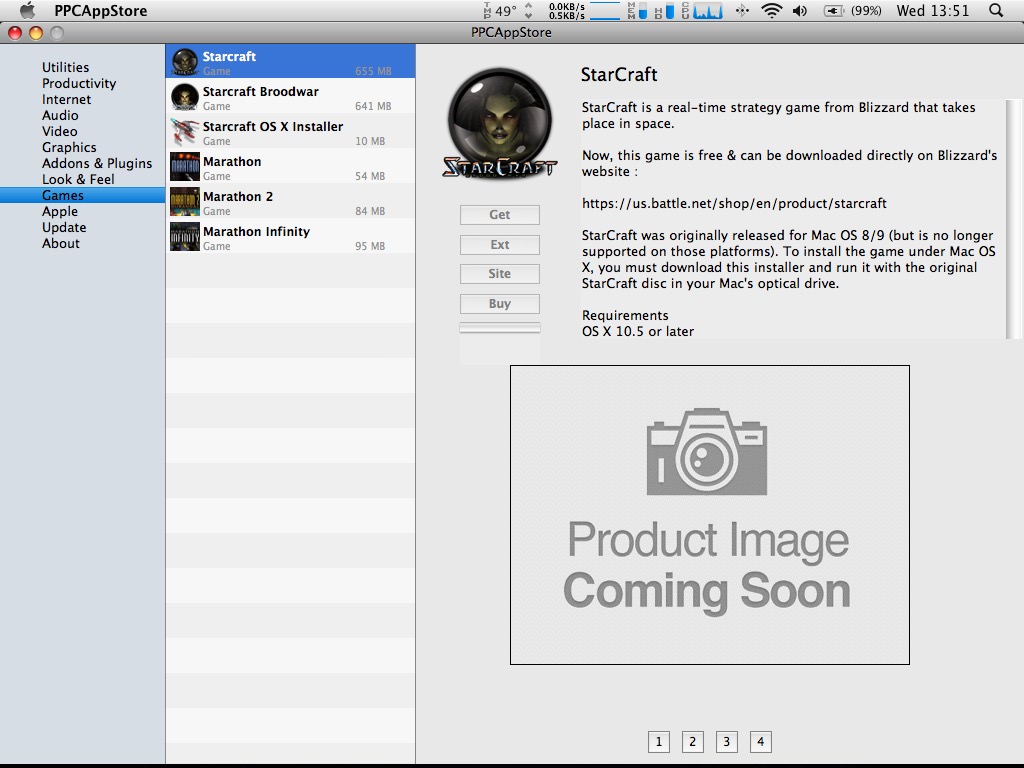Open the Apple menu icon
Image resolution: width=1024 pixels, height=768 pixels.
[27, 10]
